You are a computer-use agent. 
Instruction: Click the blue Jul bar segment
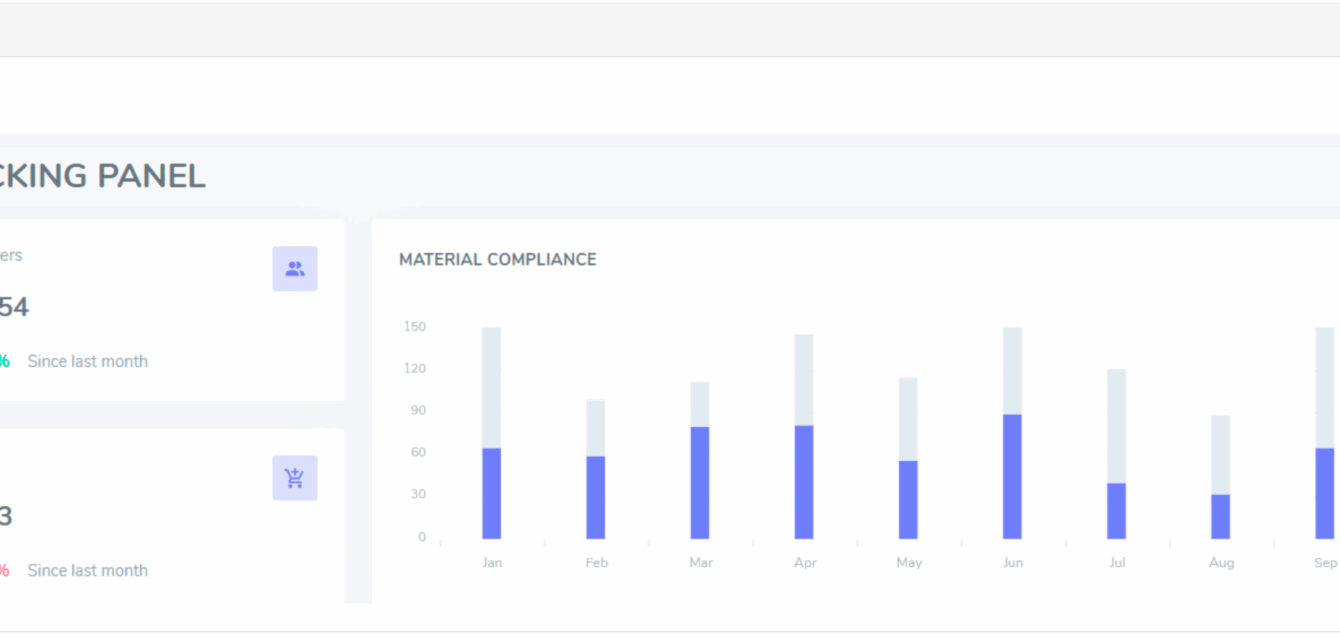1116,511
